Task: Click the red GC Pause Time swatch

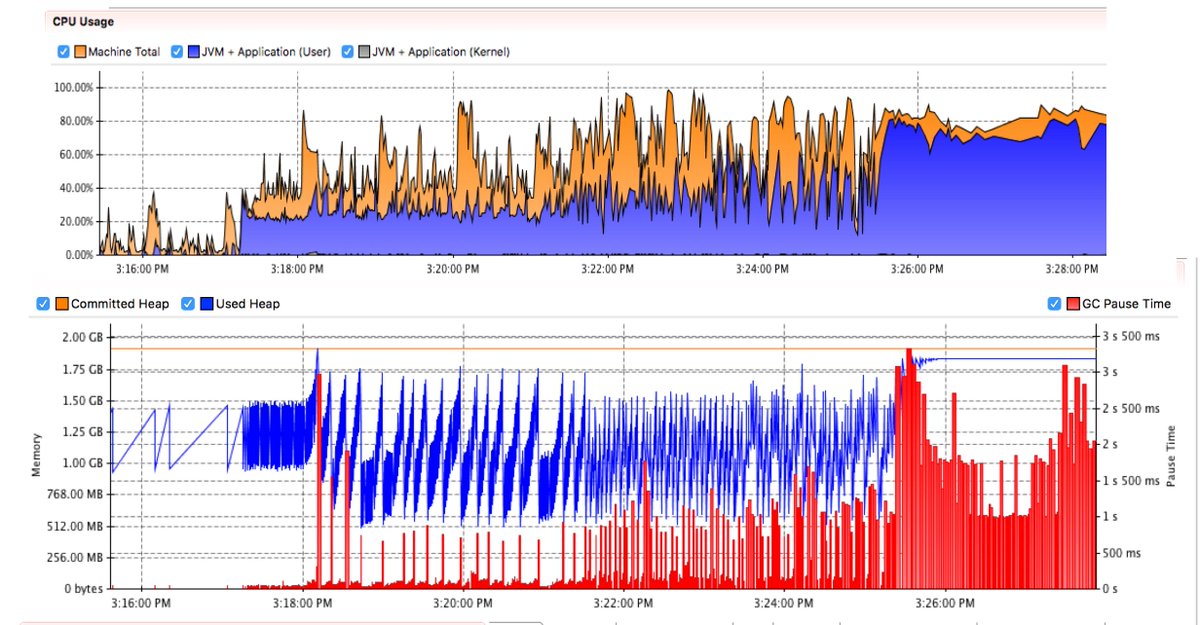Action: 1073,303
